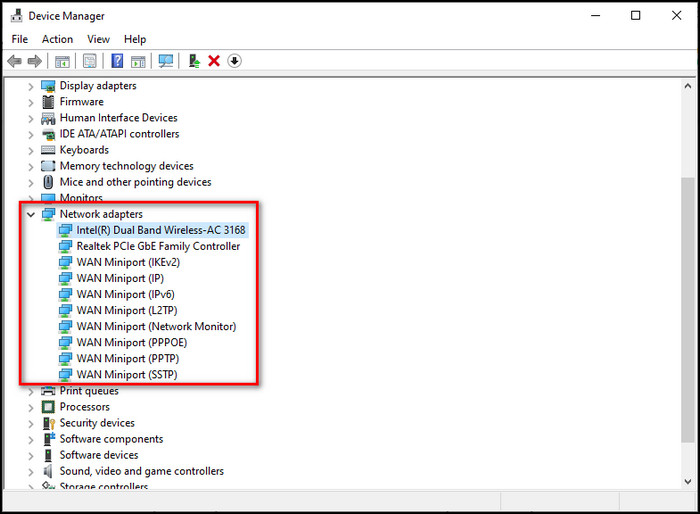Select the Software devices label
Viewport: 700px width, 514px height.
(x=99, y=455)
